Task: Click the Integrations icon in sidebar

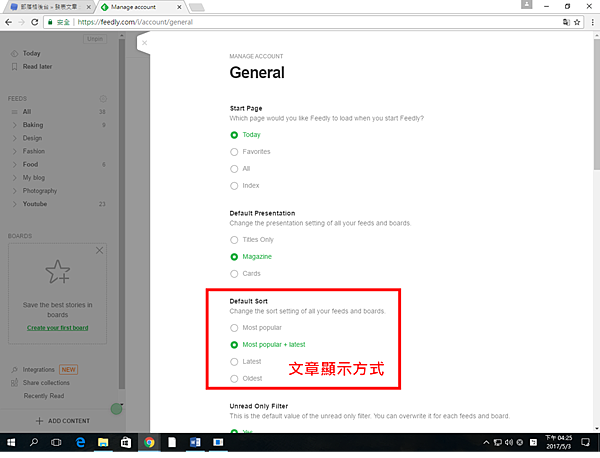Action: pyautogui.click(x=14, y=370)
